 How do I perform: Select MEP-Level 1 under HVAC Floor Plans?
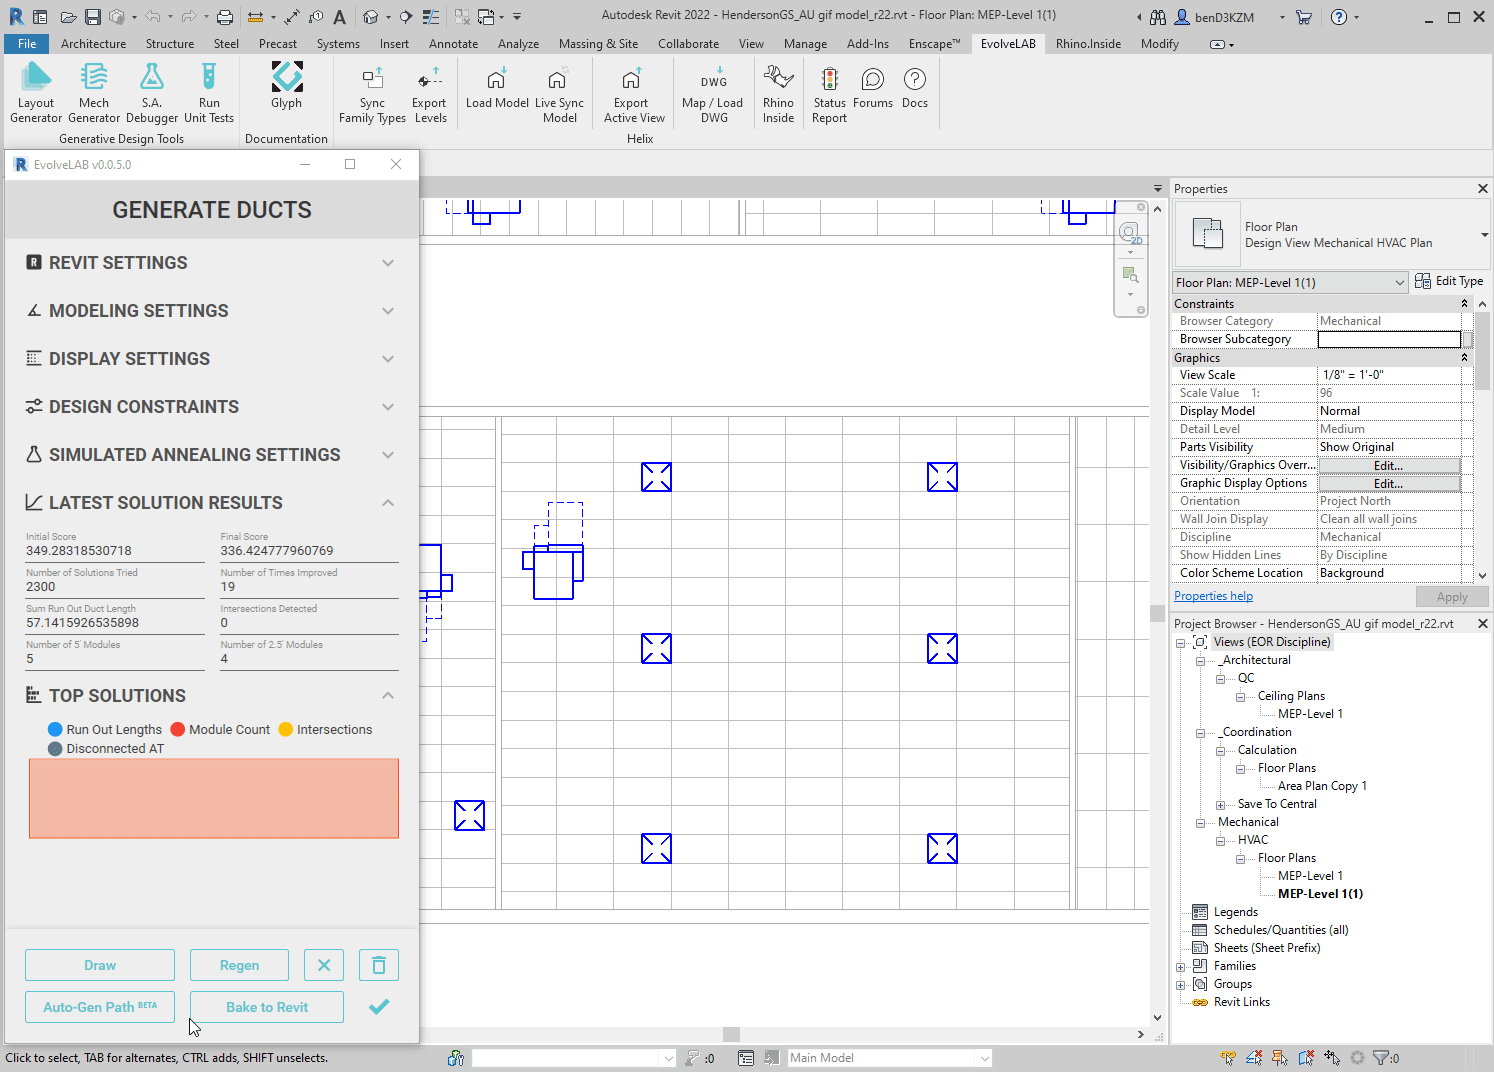[x=1310, y=876]
